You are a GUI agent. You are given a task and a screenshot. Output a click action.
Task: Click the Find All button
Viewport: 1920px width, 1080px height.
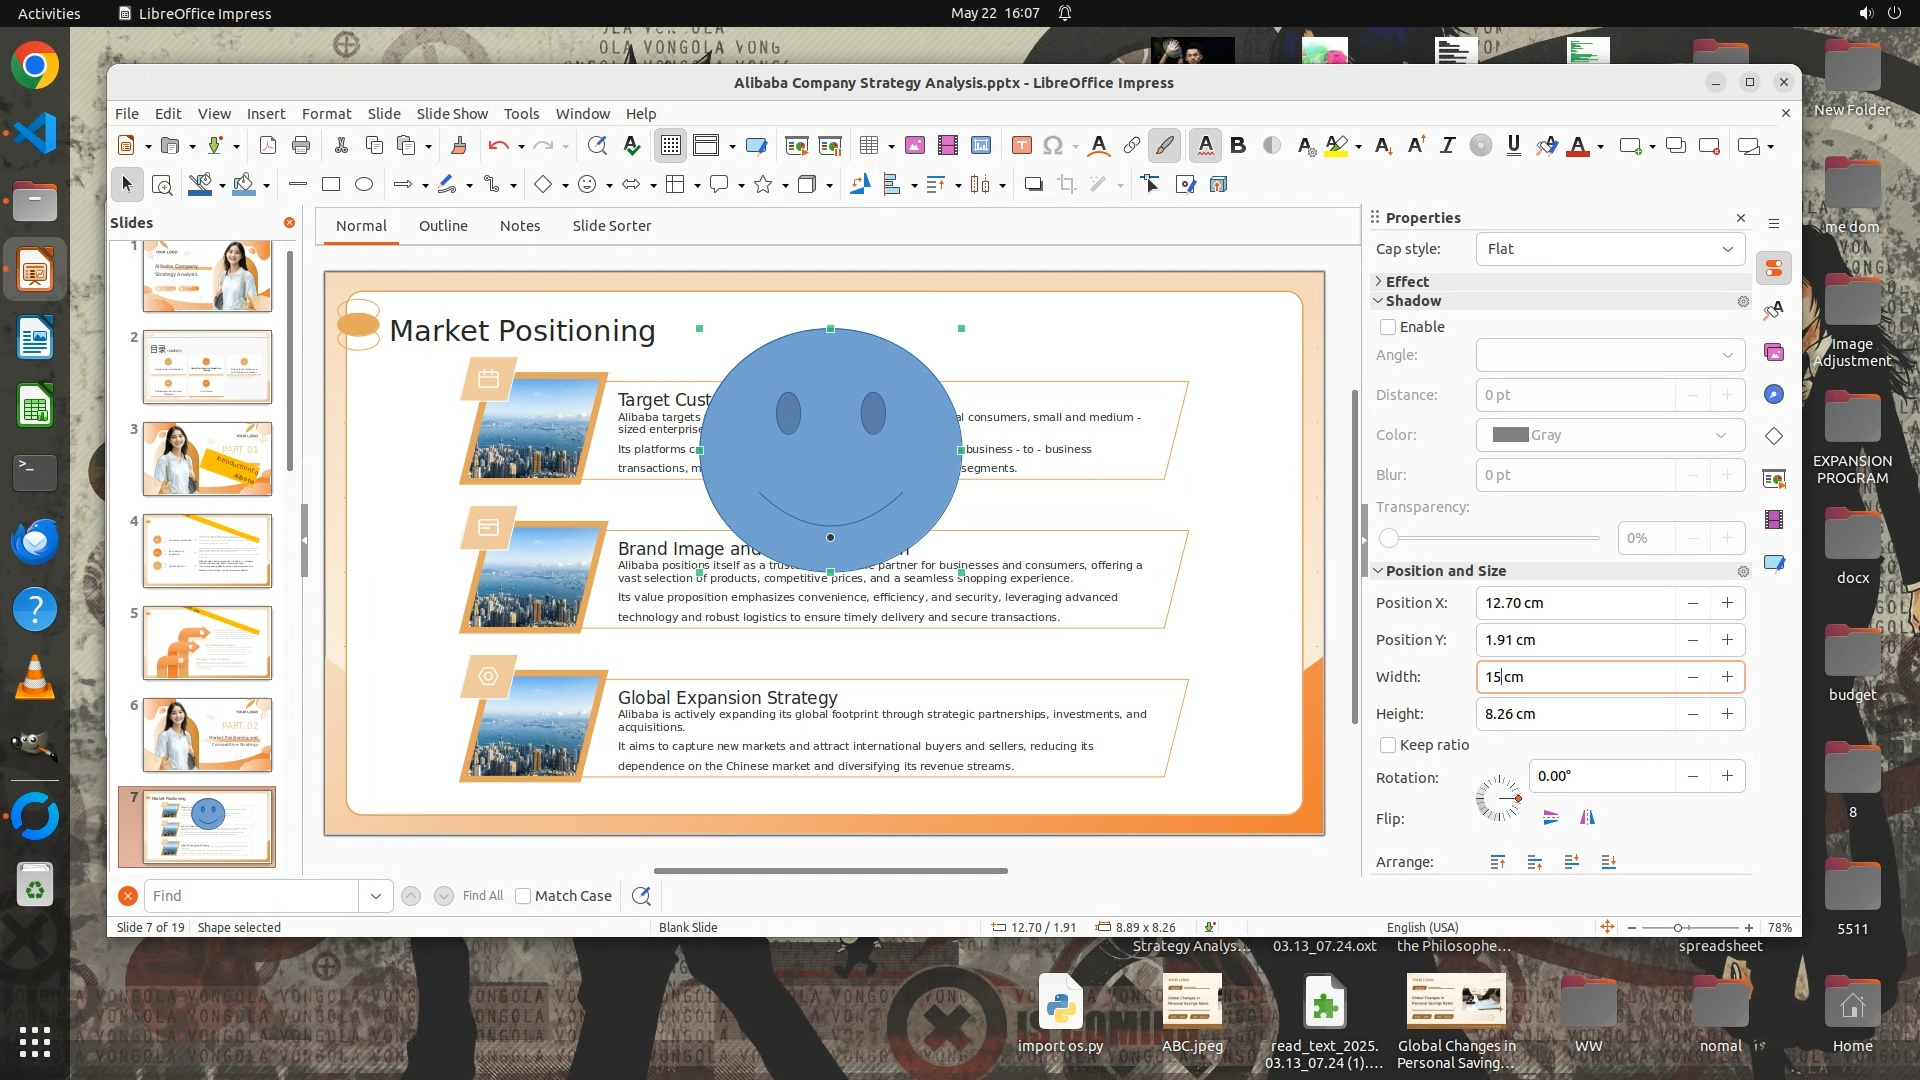[x=483, y=896]
